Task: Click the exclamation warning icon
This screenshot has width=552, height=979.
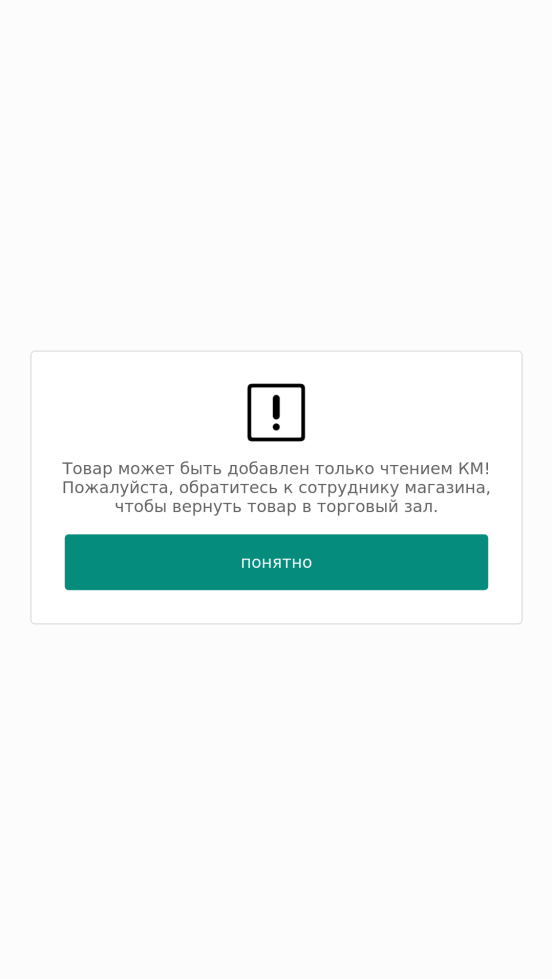Action: (x=276, y=412)
